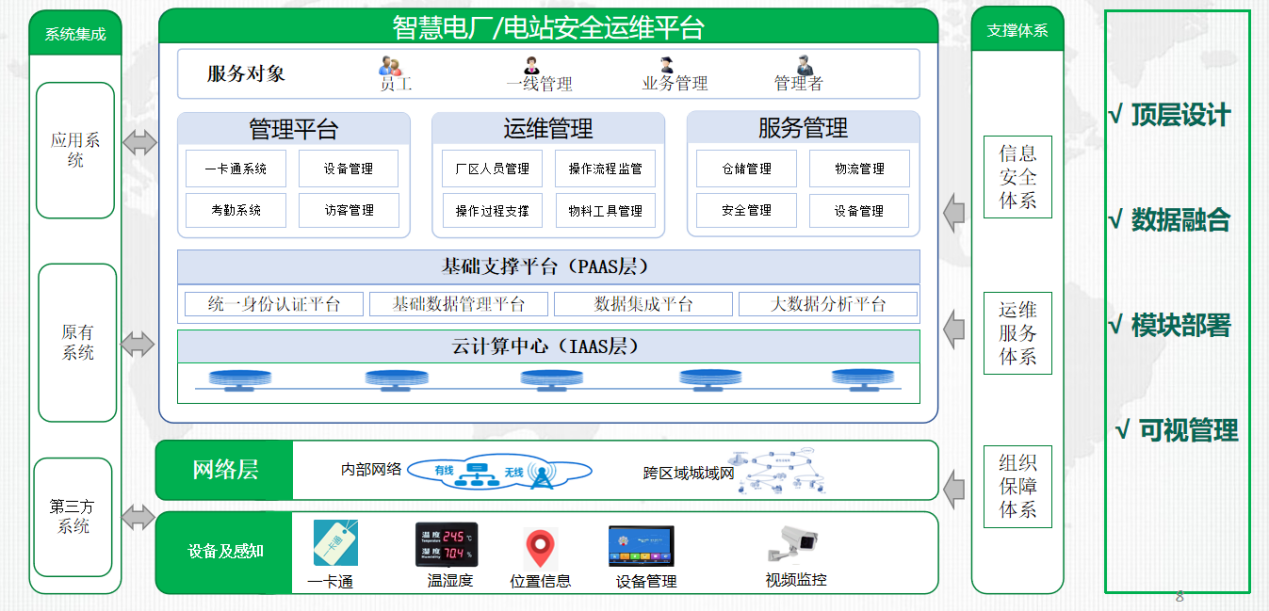
Task: Select the 系统集成 header tab
Action: [75, 34]
